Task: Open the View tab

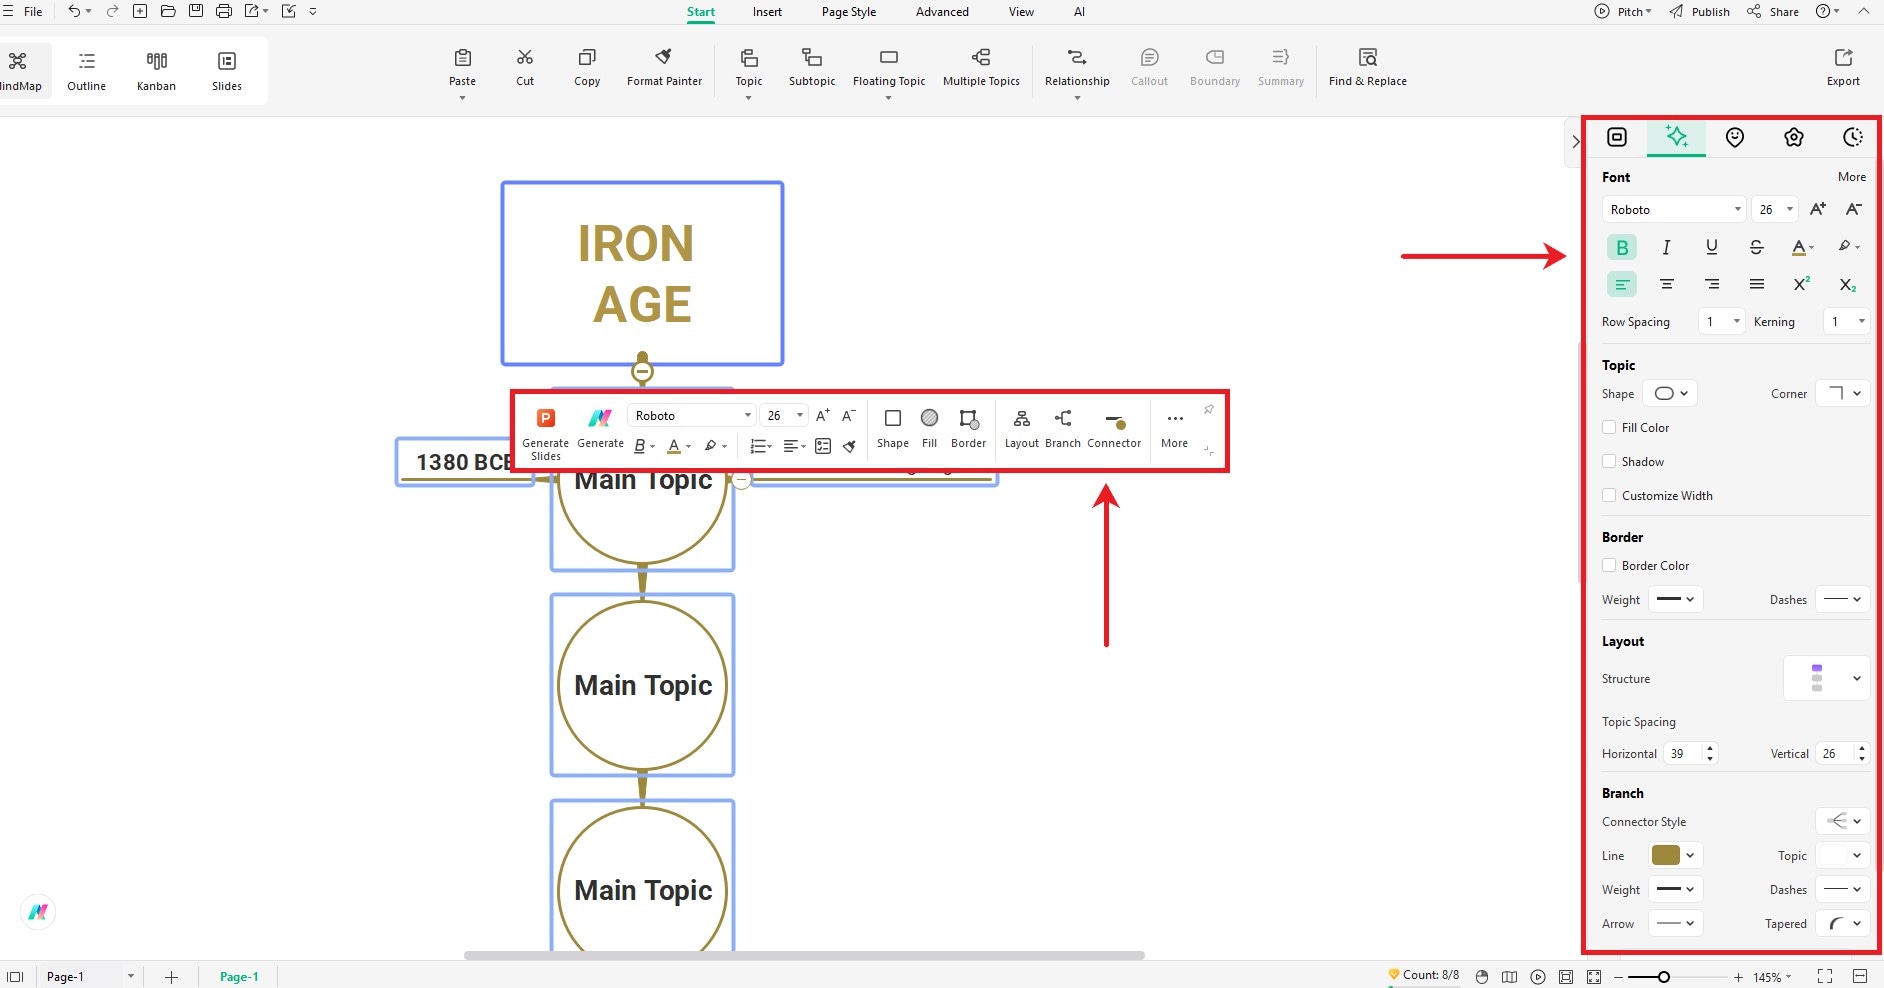Action: pyautogui.click(x=1021, y=12)
